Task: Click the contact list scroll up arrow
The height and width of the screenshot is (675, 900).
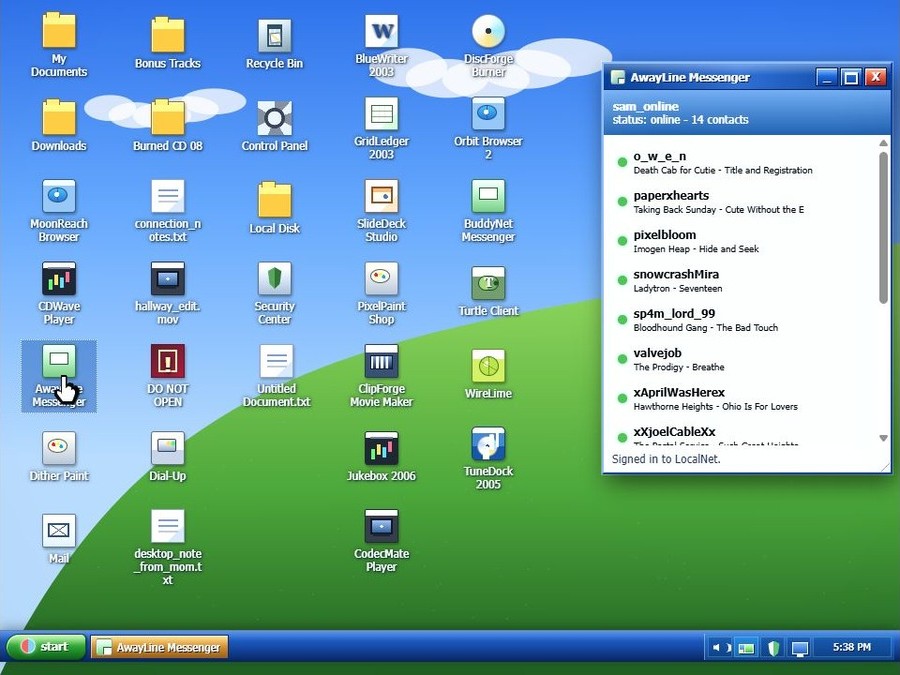Action: [883, 143]
